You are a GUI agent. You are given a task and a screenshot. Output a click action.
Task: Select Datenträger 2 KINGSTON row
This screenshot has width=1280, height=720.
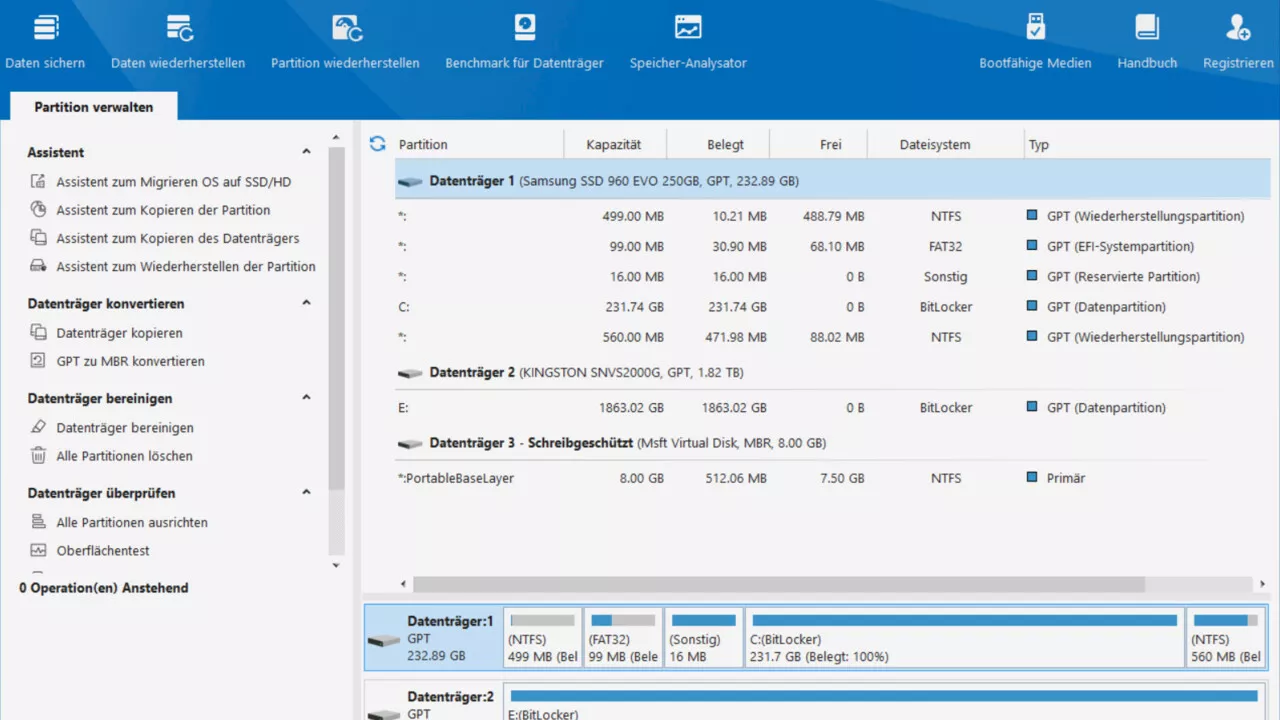point(832,372)
